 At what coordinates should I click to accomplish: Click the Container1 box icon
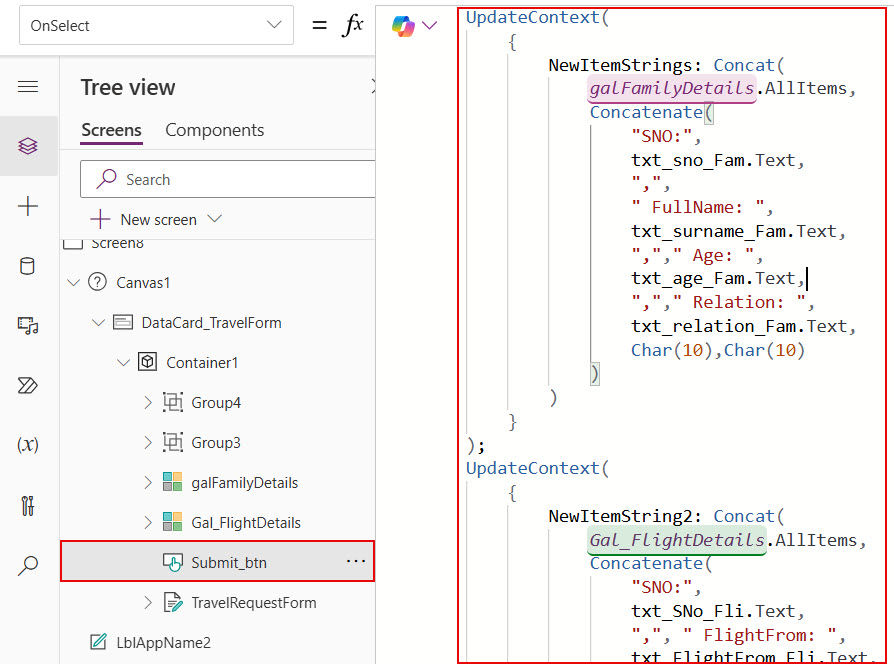point(147,362)
